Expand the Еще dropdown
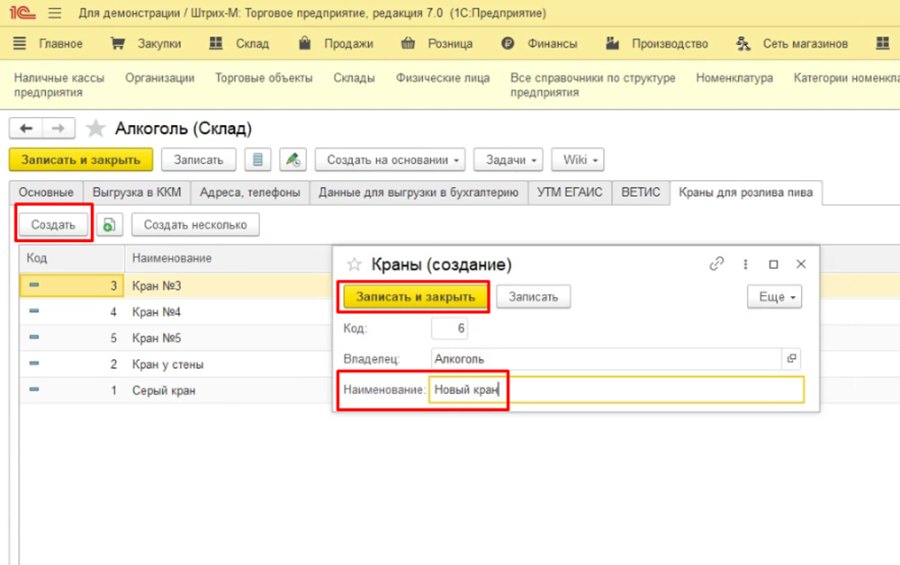Screen dimensions: 900x565 click(774, 297)
